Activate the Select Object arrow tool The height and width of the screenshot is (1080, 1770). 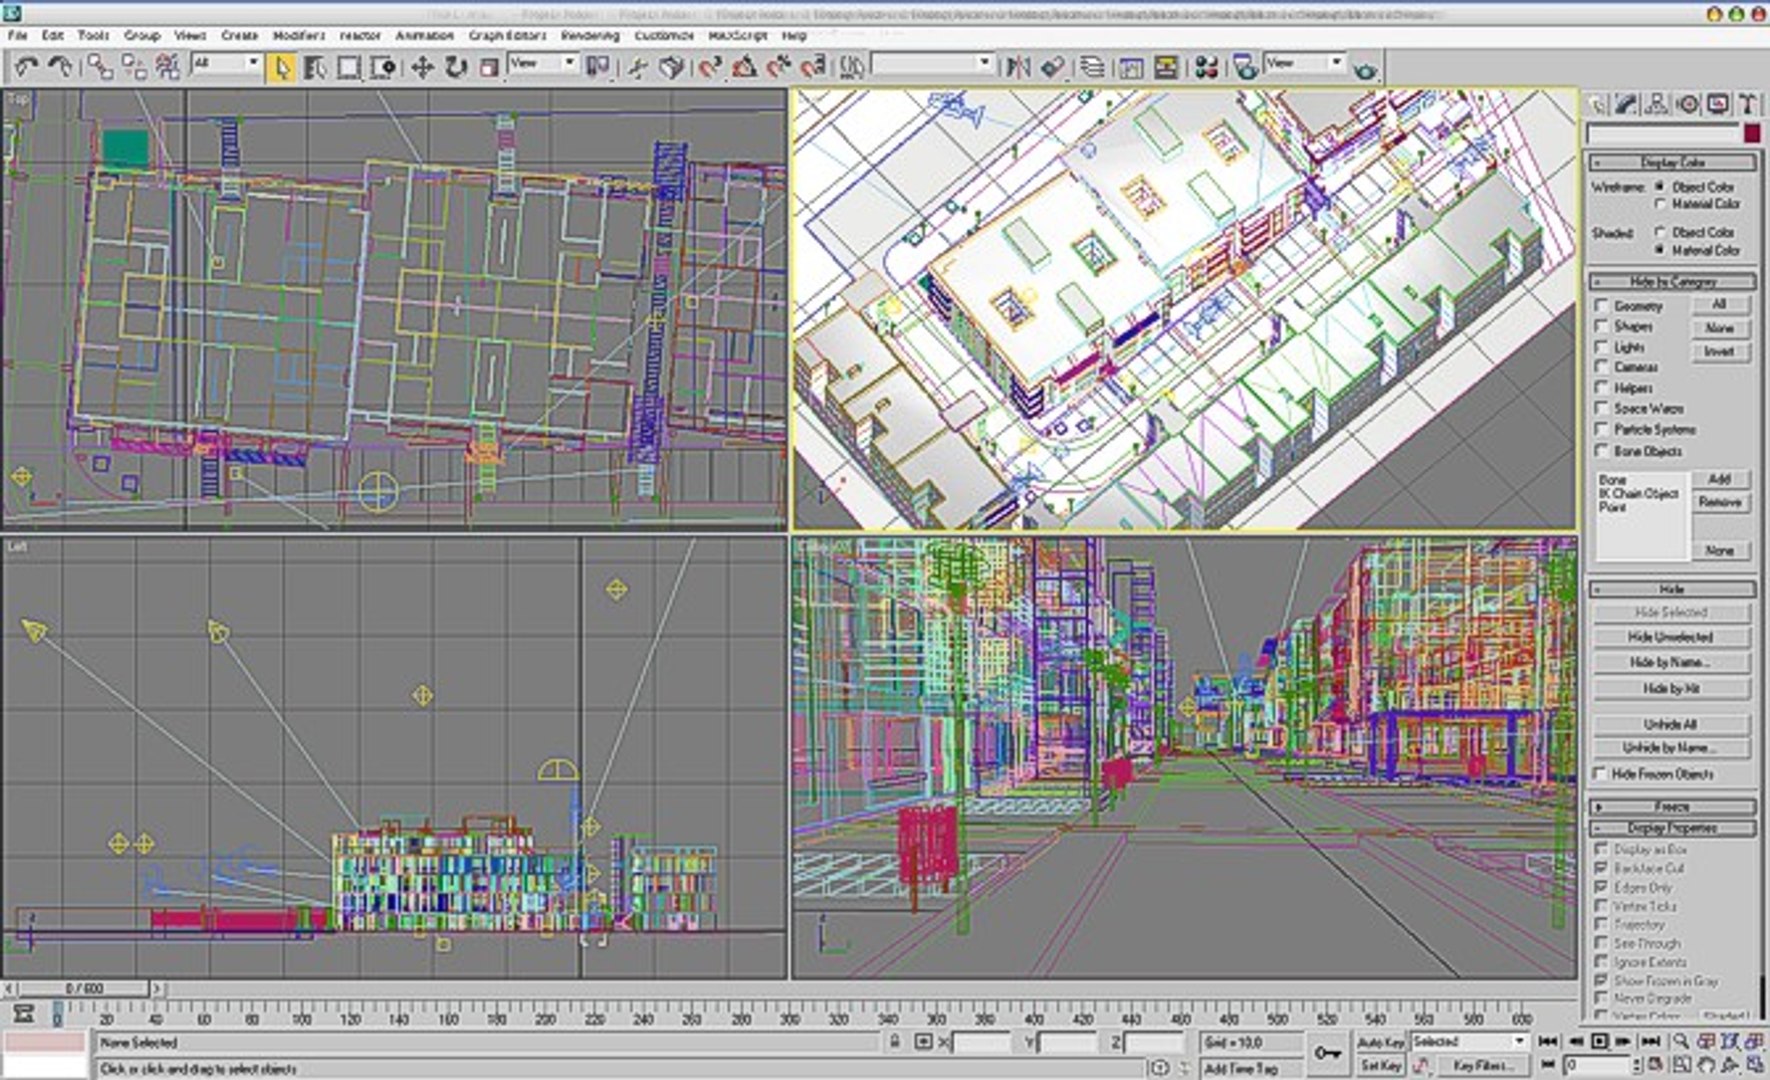tap(282, 67)
